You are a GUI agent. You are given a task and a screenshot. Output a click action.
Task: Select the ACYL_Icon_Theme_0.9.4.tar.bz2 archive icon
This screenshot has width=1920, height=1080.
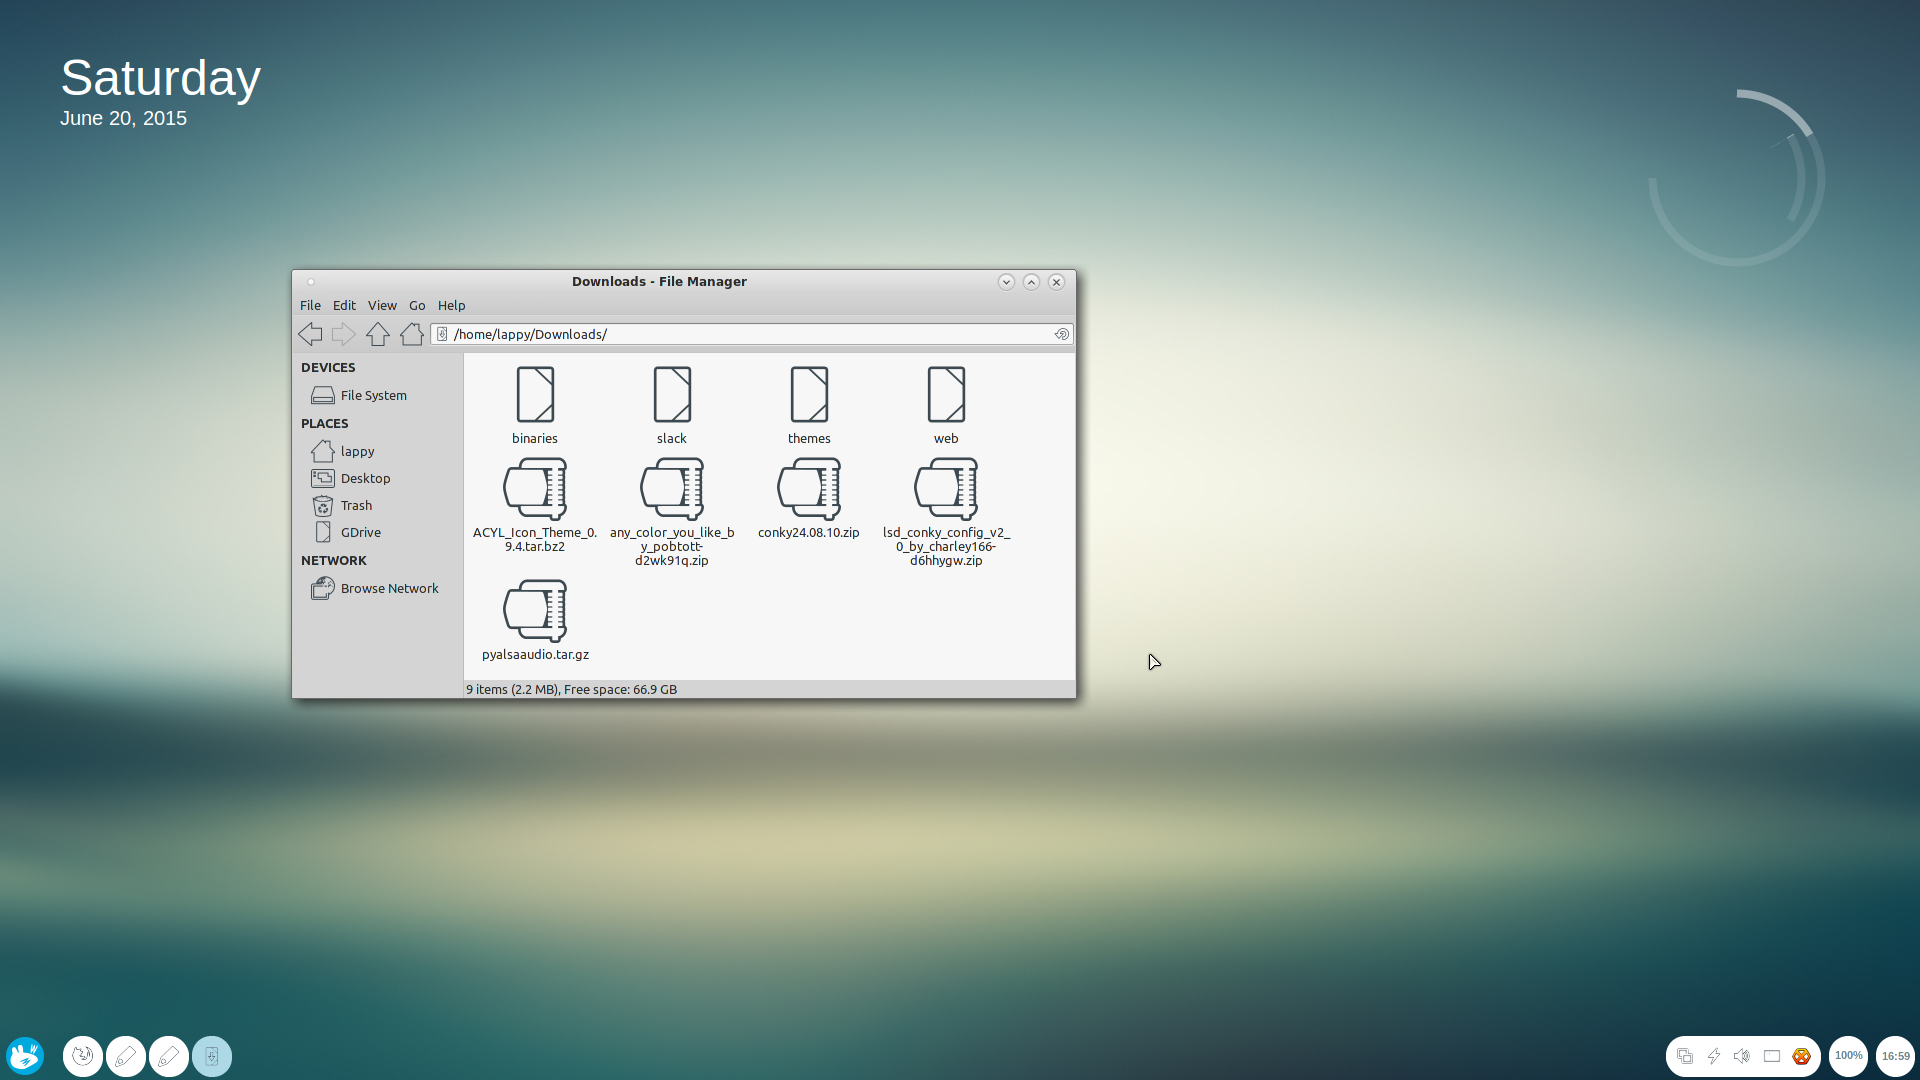coord(535,489)
